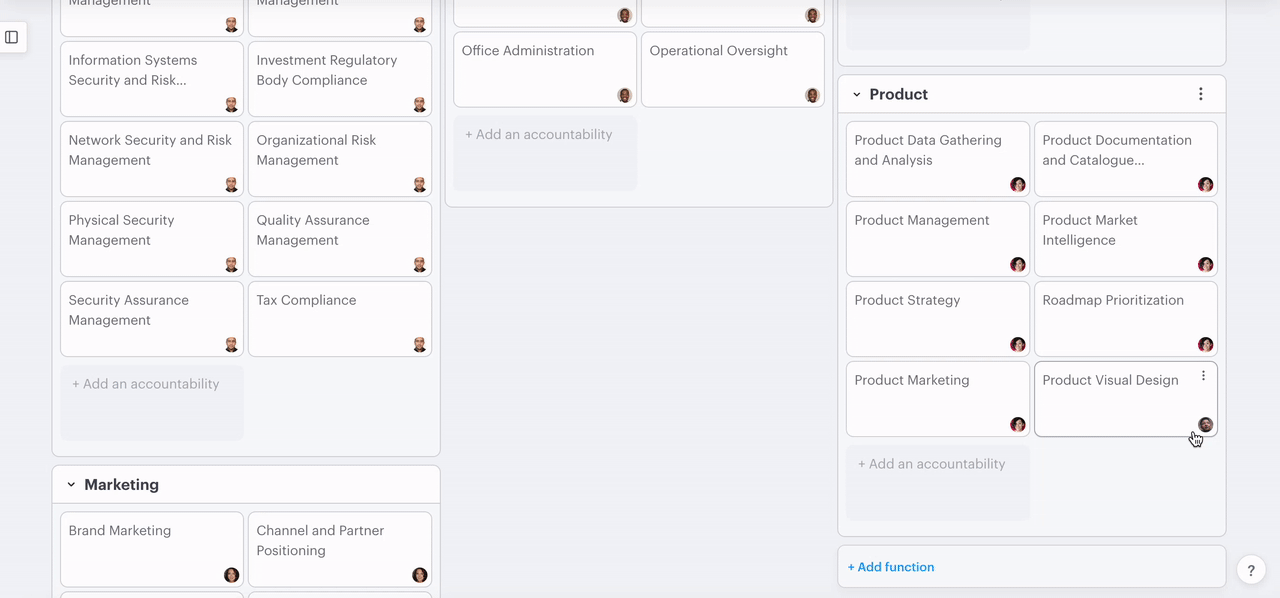Viewport: 1280px width, 598px height.
Task: Toggle the left sidebar panel icon
Action: pyautogui.click(x=12, y=37)
